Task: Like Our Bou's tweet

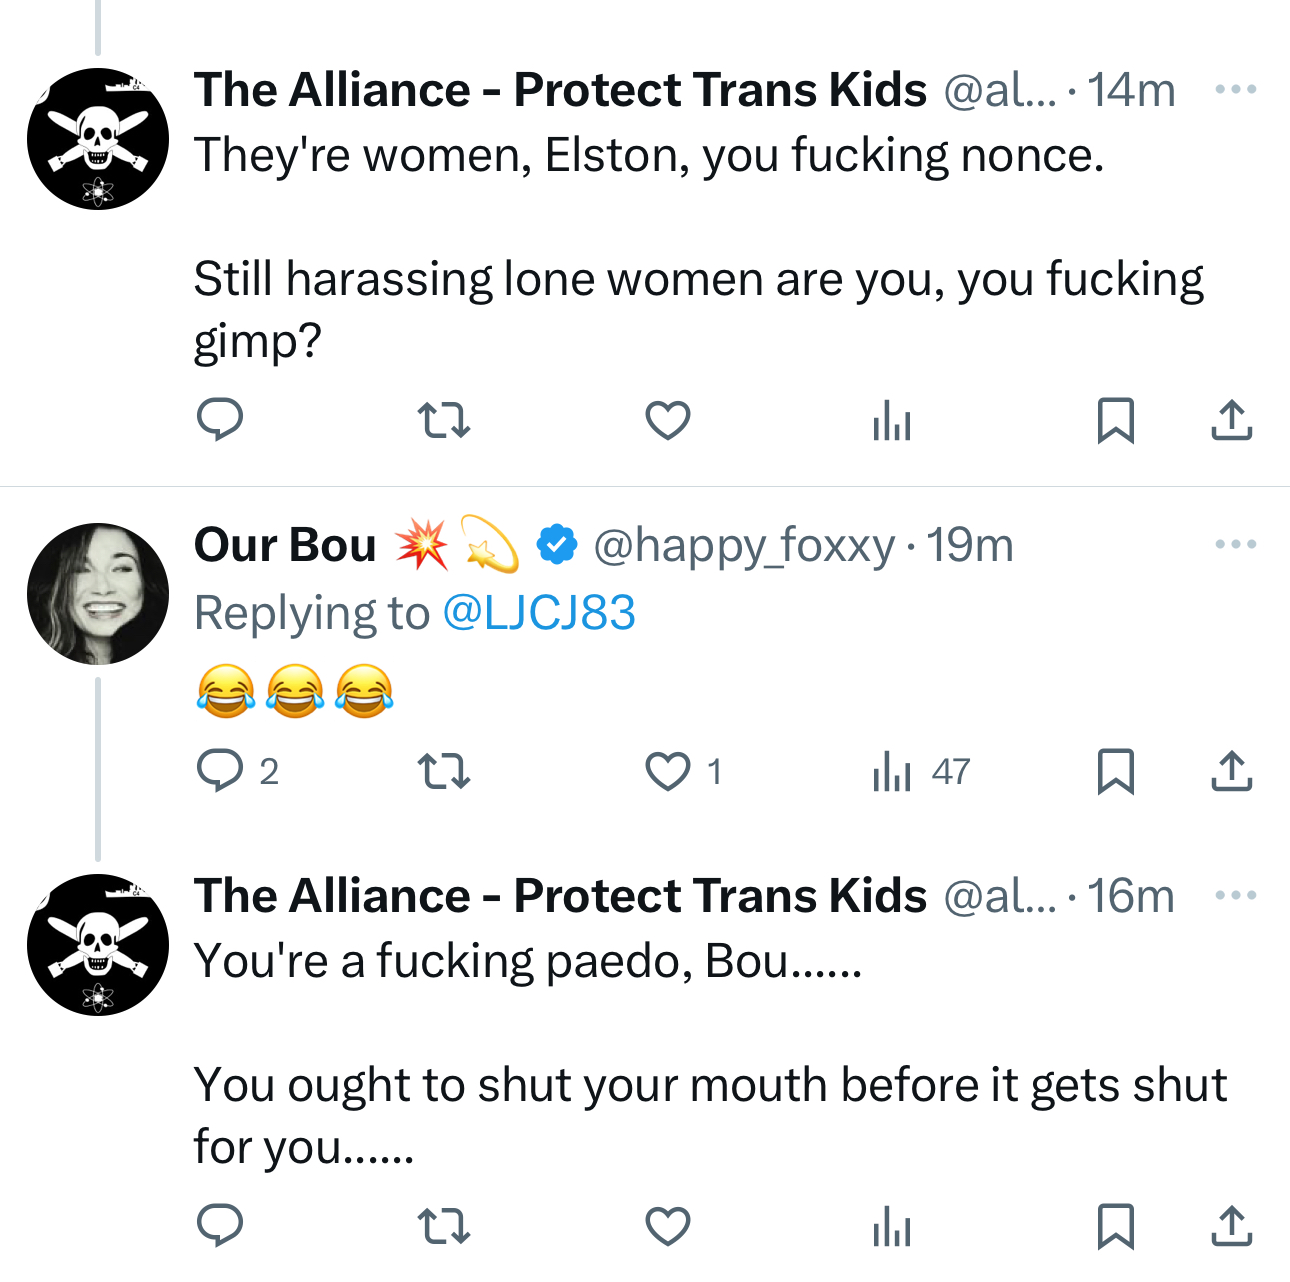Action: (x=667, y=771)
